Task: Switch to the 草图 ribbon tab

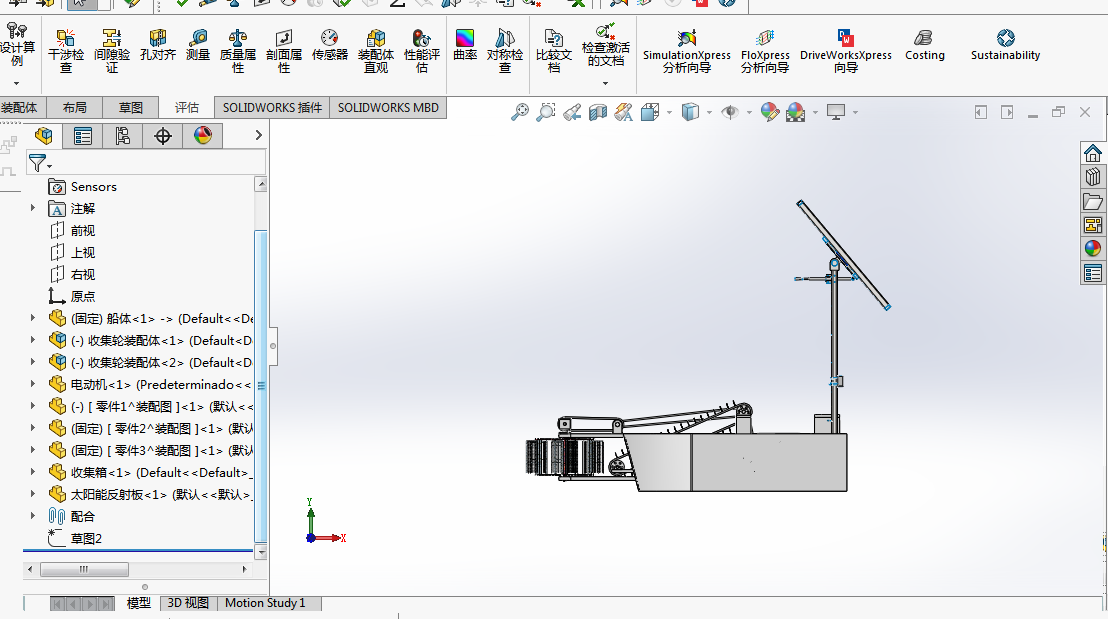Action: (131, 107)
